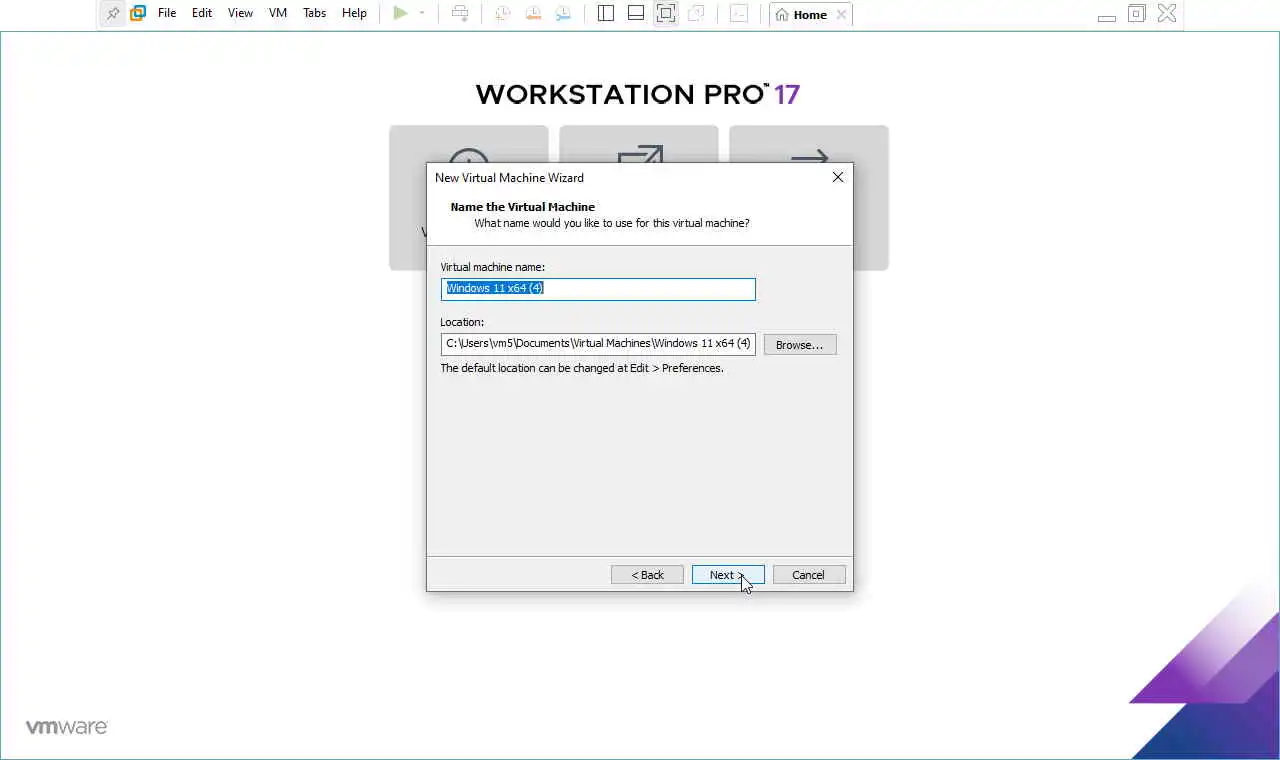Click the Open a Virtual Machine tile icon
Screen dimensions: 1280x760
639,155
